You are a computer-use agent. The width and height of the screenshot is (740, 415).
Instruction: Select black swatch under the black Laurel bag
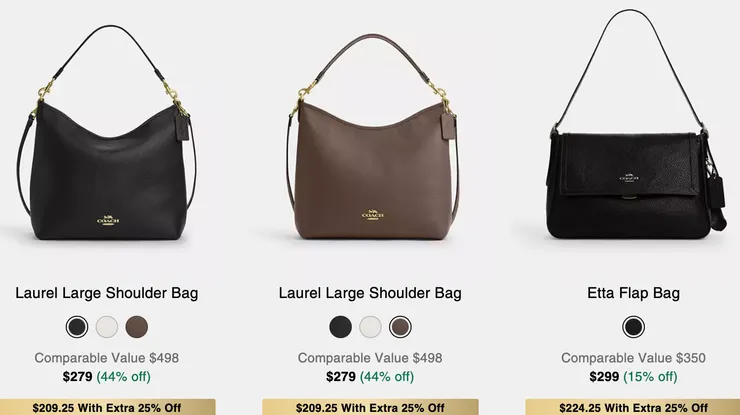[77, 327]
